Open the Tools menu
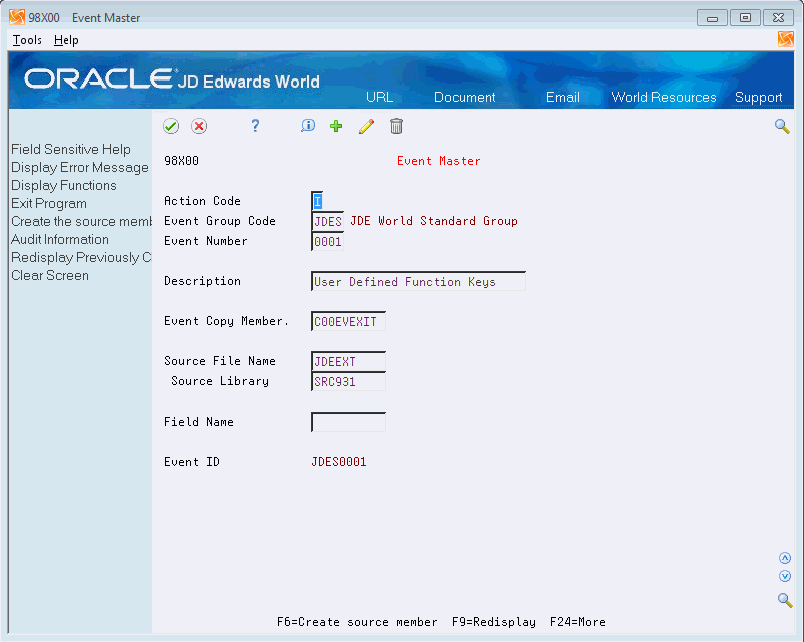804x642 pixels. coord(27,40)
